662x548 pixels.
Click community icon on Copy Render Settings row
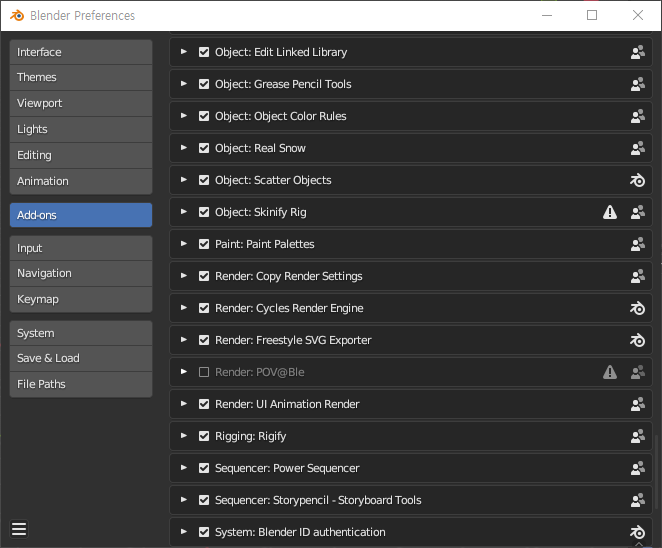638,276
